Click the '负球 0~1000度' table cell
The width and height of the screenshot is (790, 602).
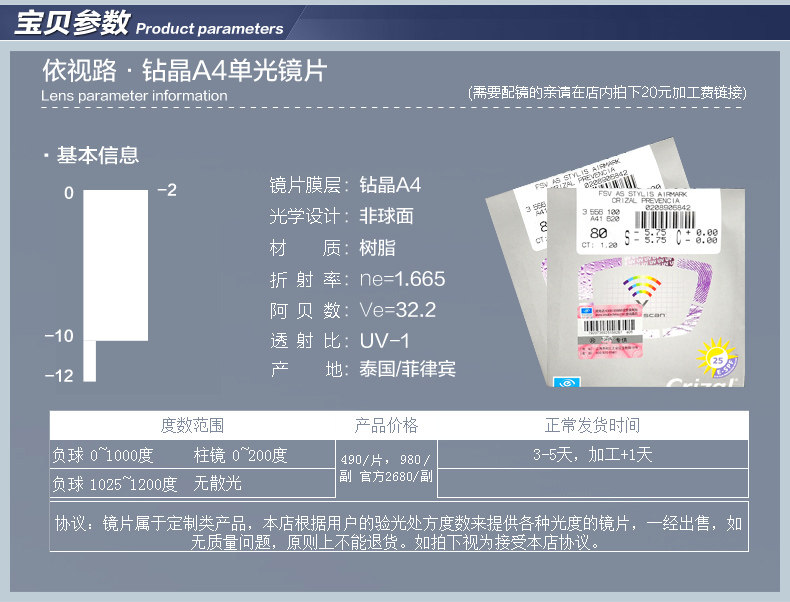click(103, 455)
